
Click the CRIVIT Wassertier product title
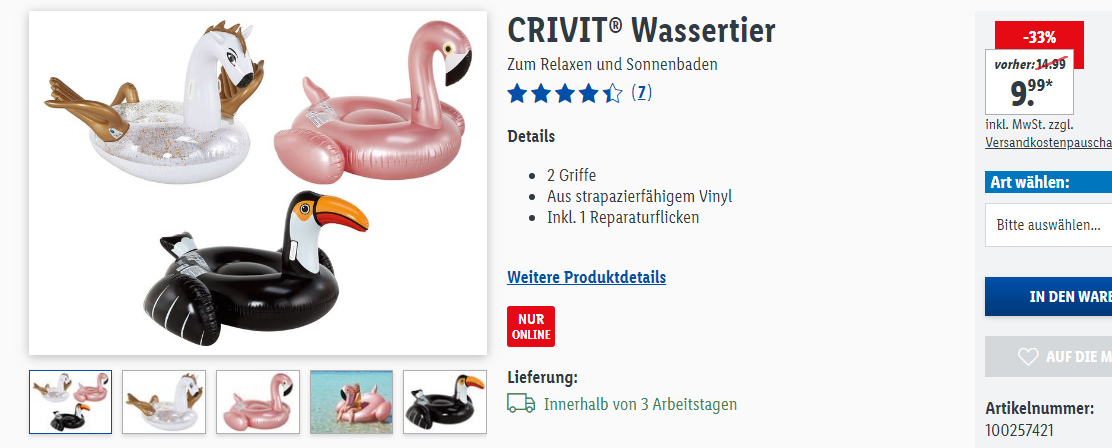tap(641, 30)
